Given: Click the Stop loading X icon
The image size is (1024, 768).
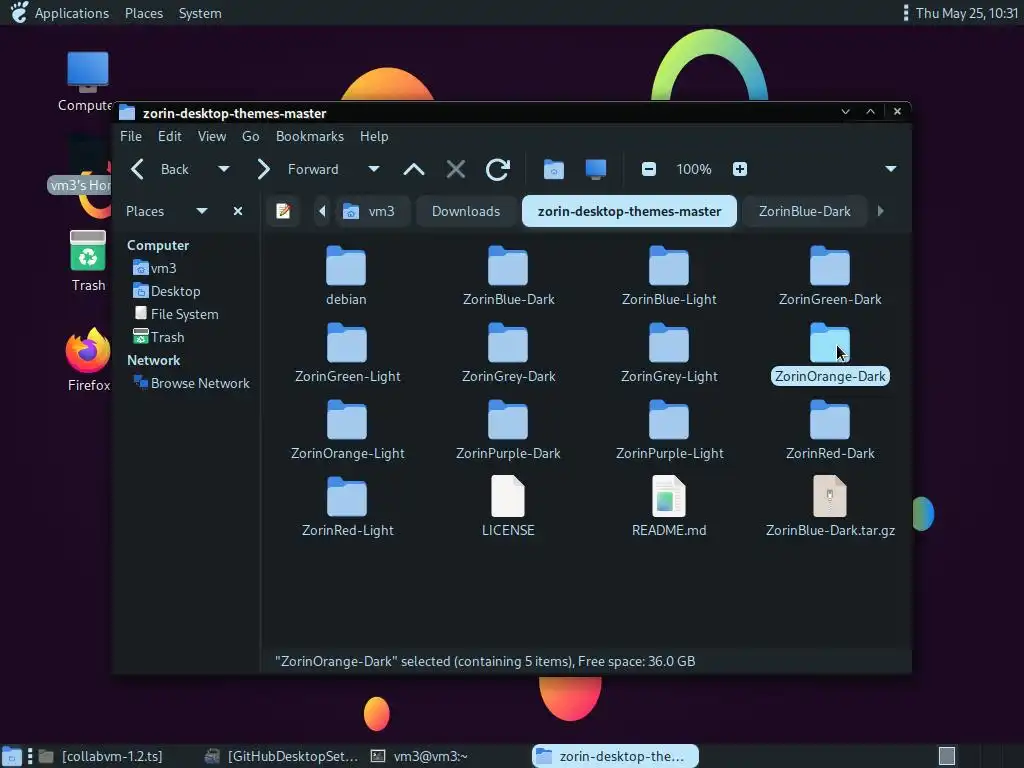Looking at the screenshot, I should 456,169.
